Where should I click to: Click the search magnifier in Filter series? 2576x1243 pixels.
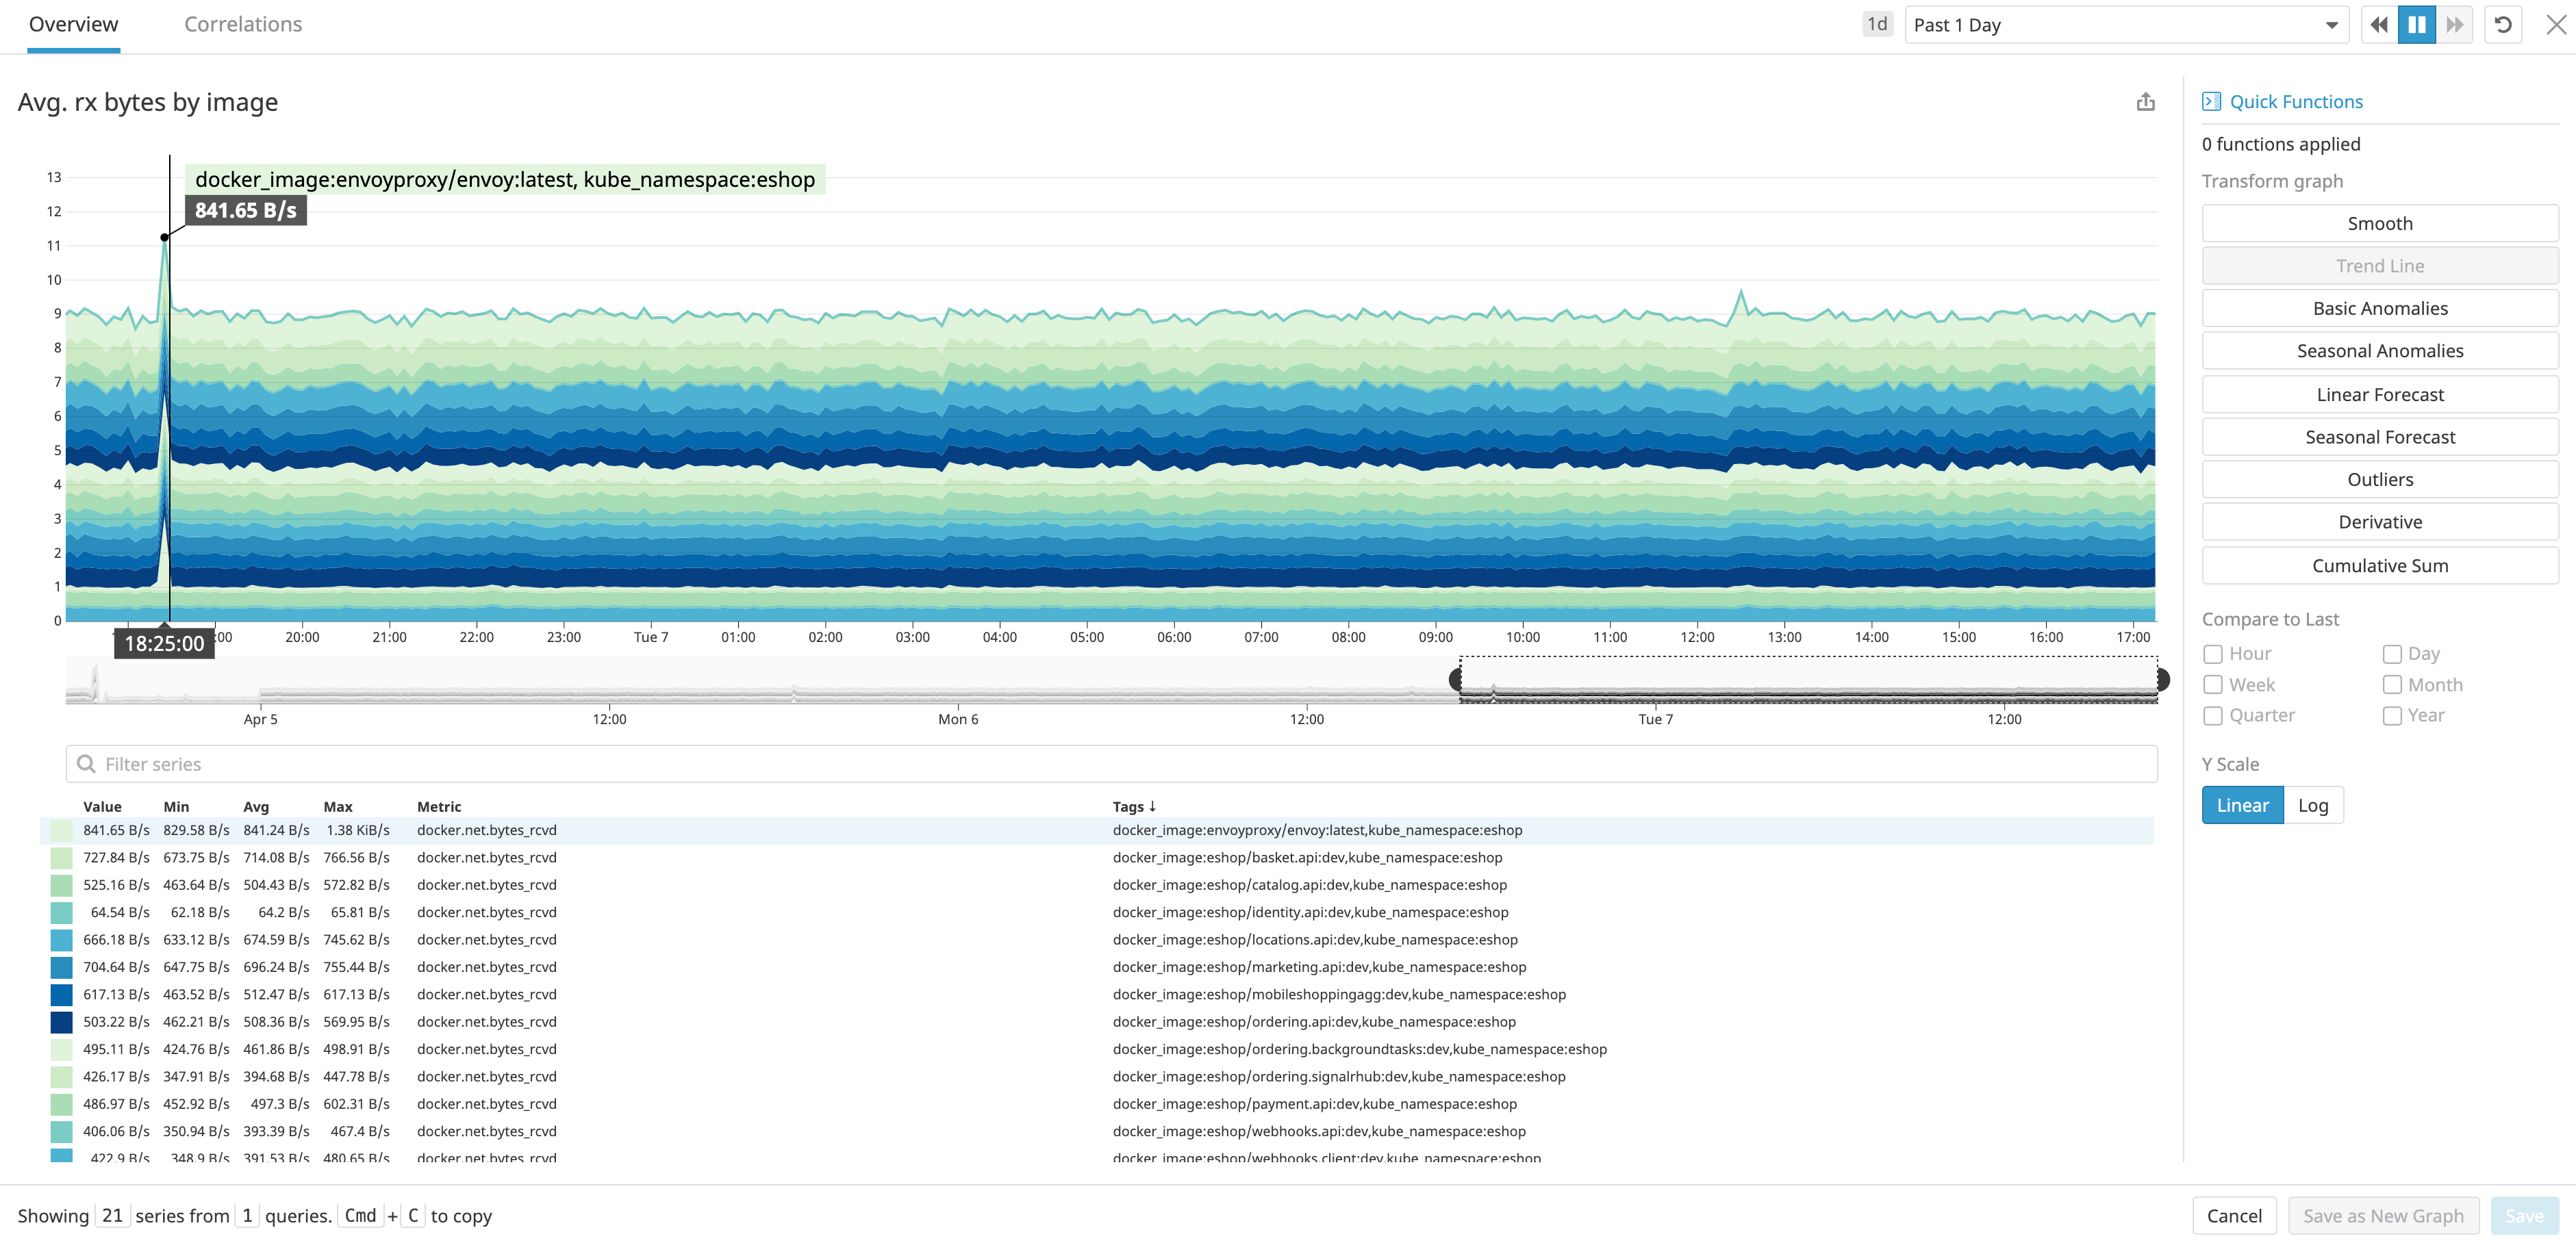point(86,763)
